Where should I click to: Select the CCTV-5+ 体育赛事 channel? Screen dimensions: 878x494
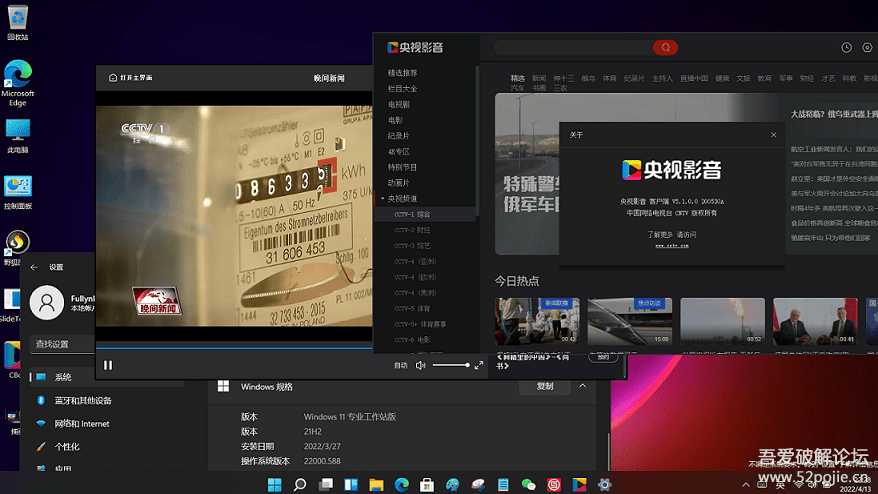pos(419,324)
